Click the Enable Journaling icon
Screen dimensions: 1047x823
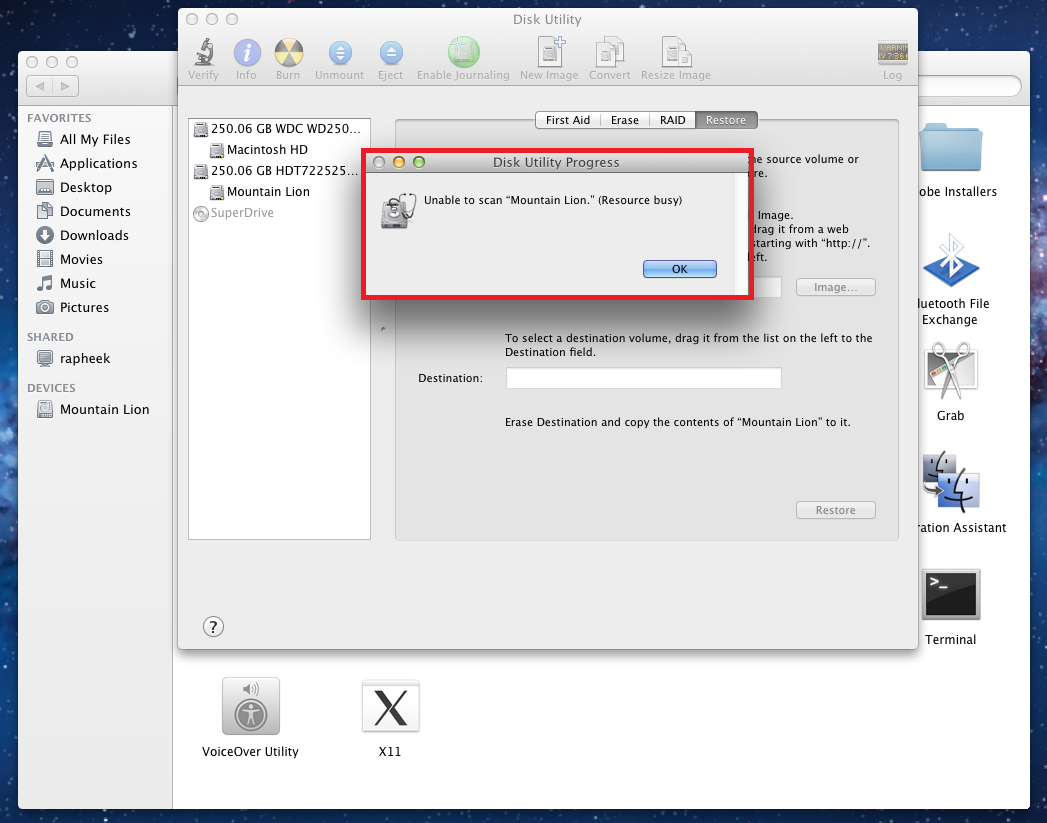tap(463, 52)
